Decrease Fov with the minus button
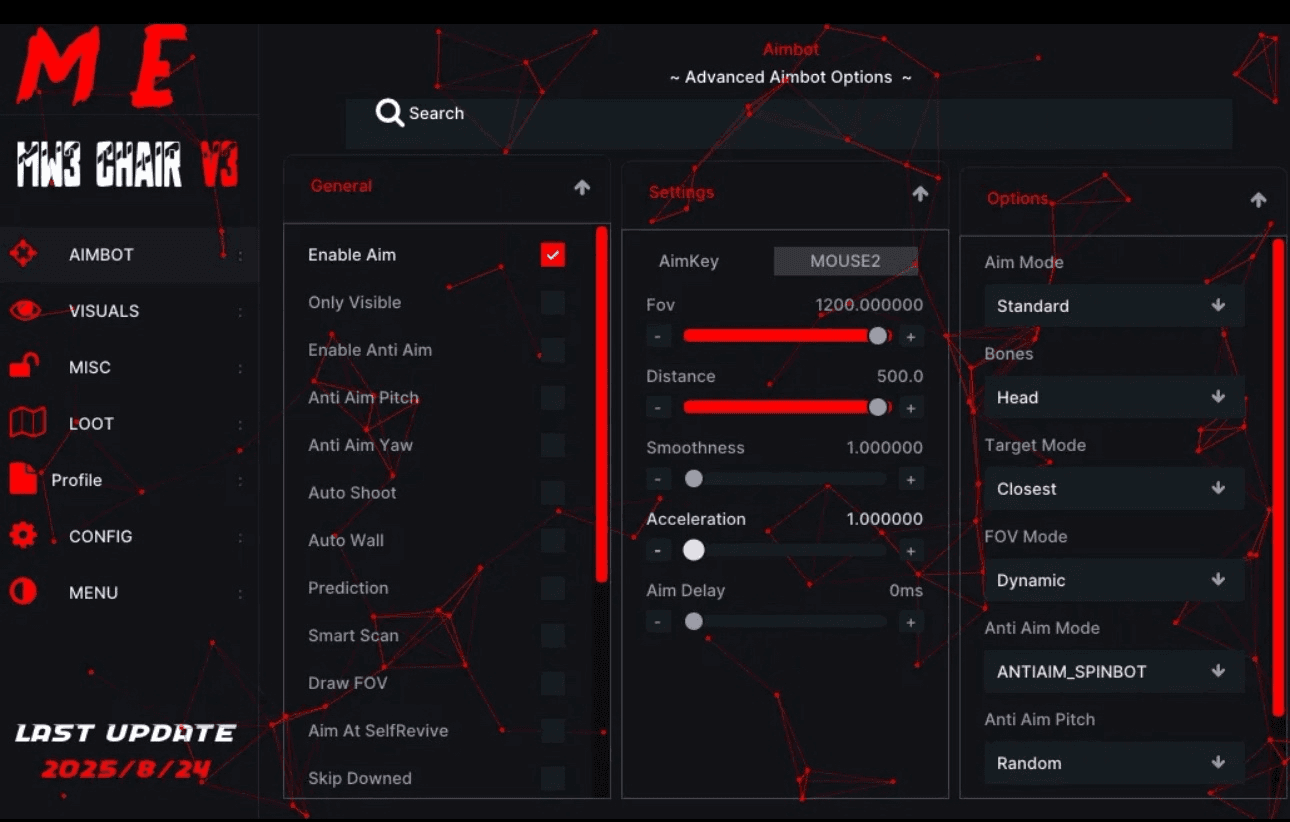The height and width of the screenshot is (822, 1290). point(657,337)
